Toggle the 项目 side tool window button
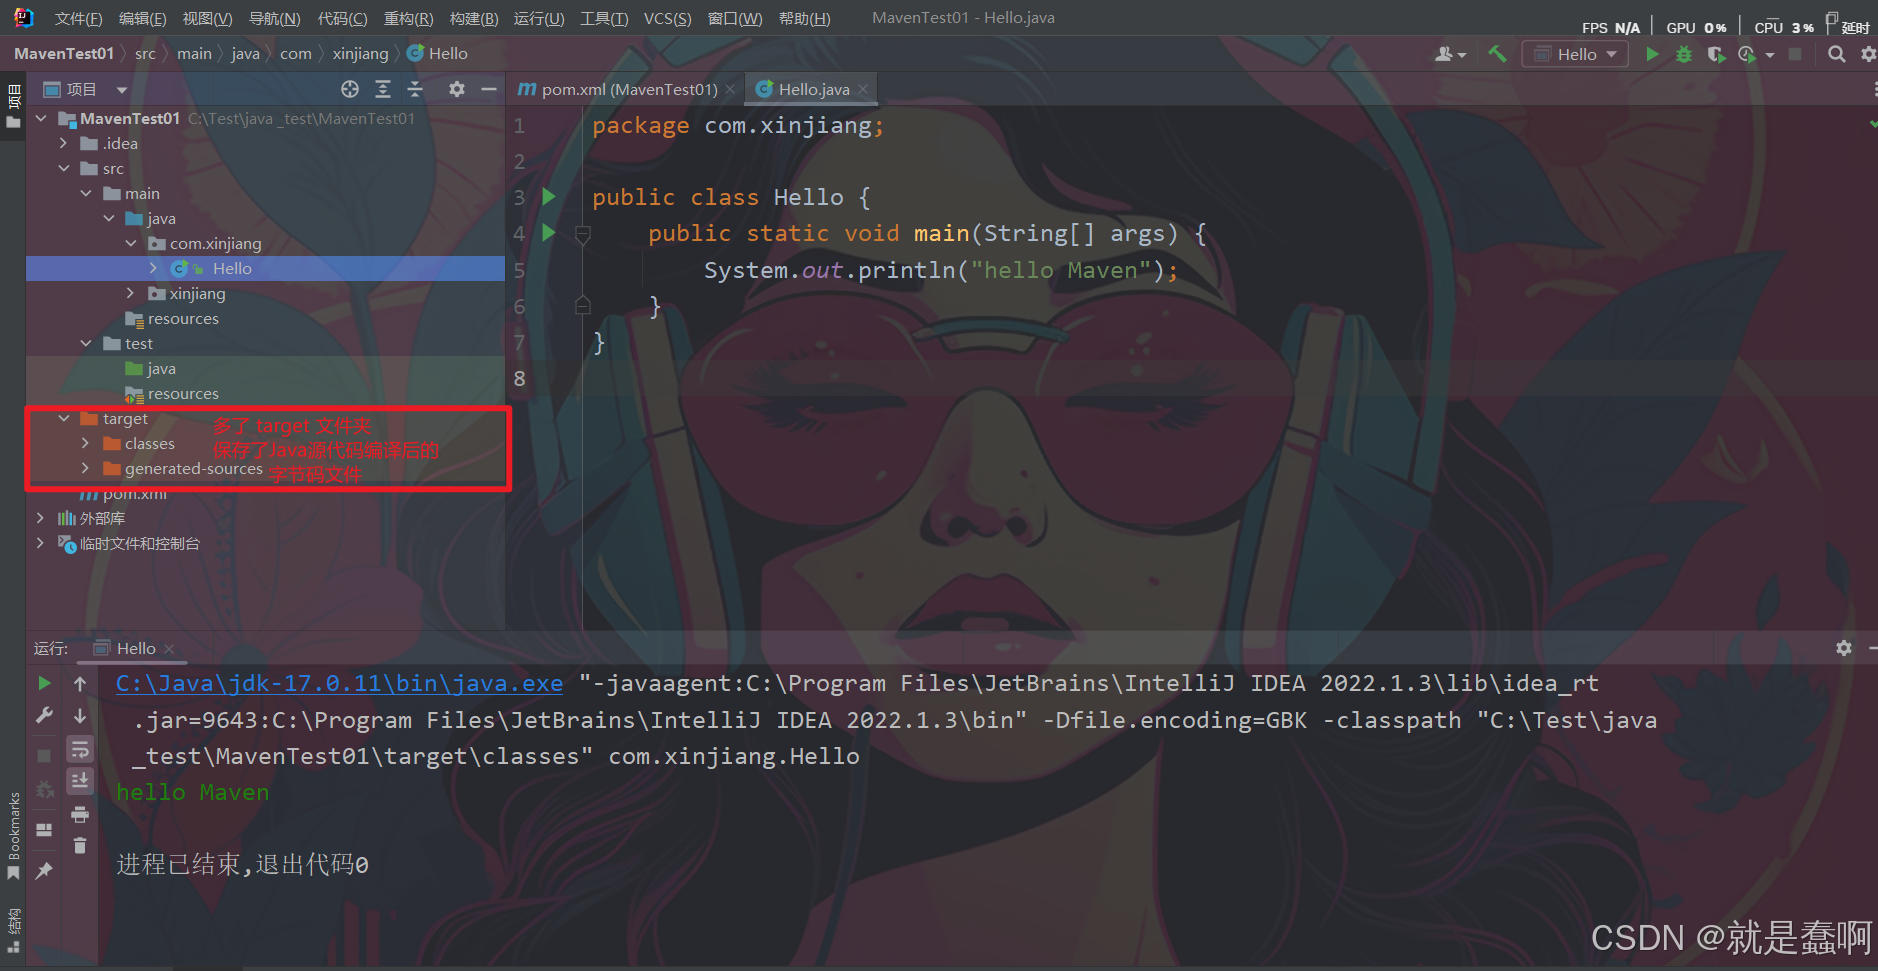The height and width of the screenshot is (971, 1878). tap(13, 107)
